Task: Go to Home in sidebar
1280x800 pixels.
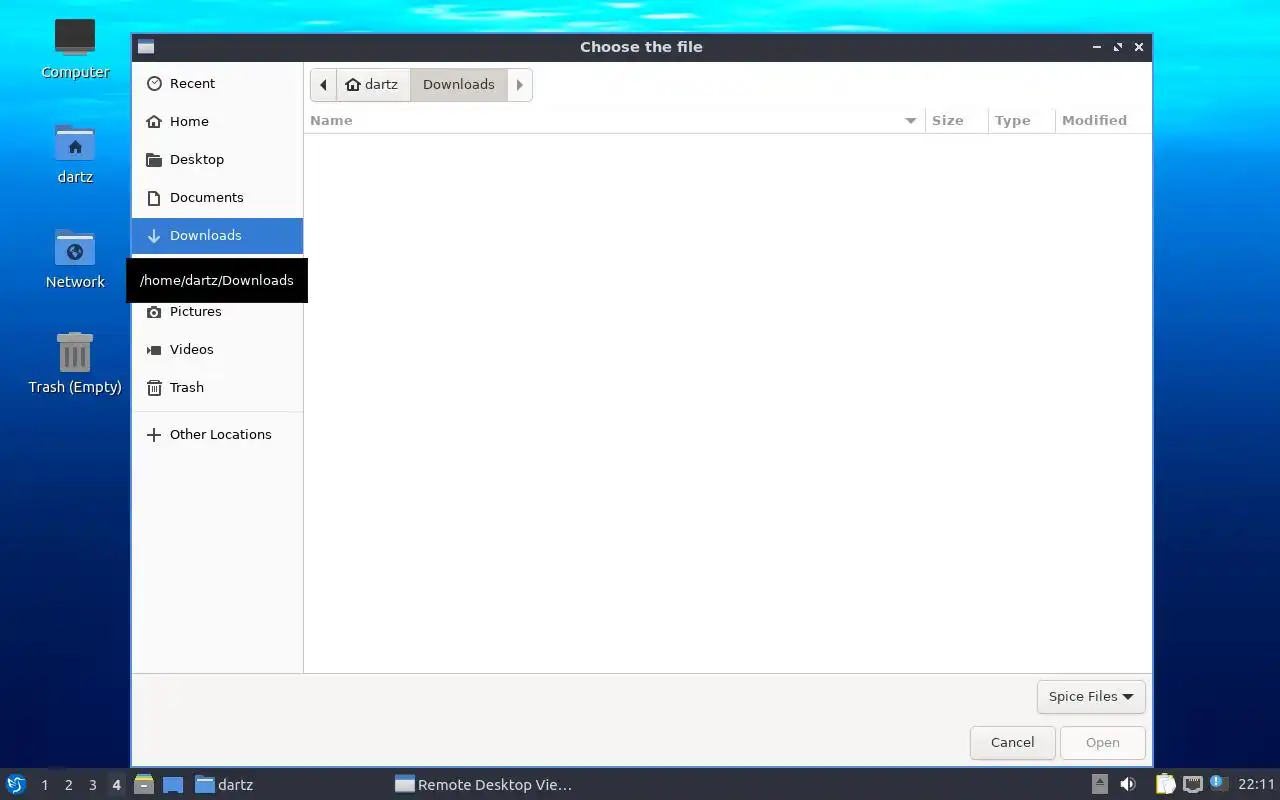Action: (217, 122)
